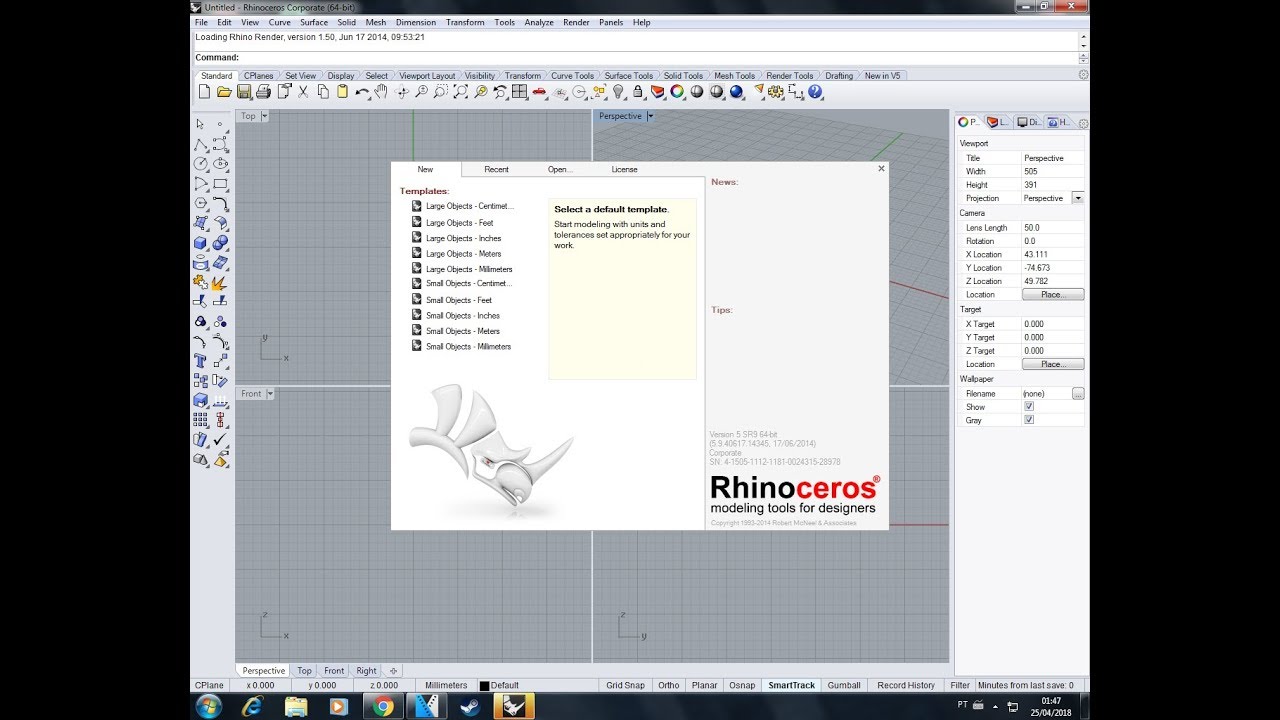Click the four-viewport layout icon
This screenshot has height=720, width=1280.
[519, 92]
